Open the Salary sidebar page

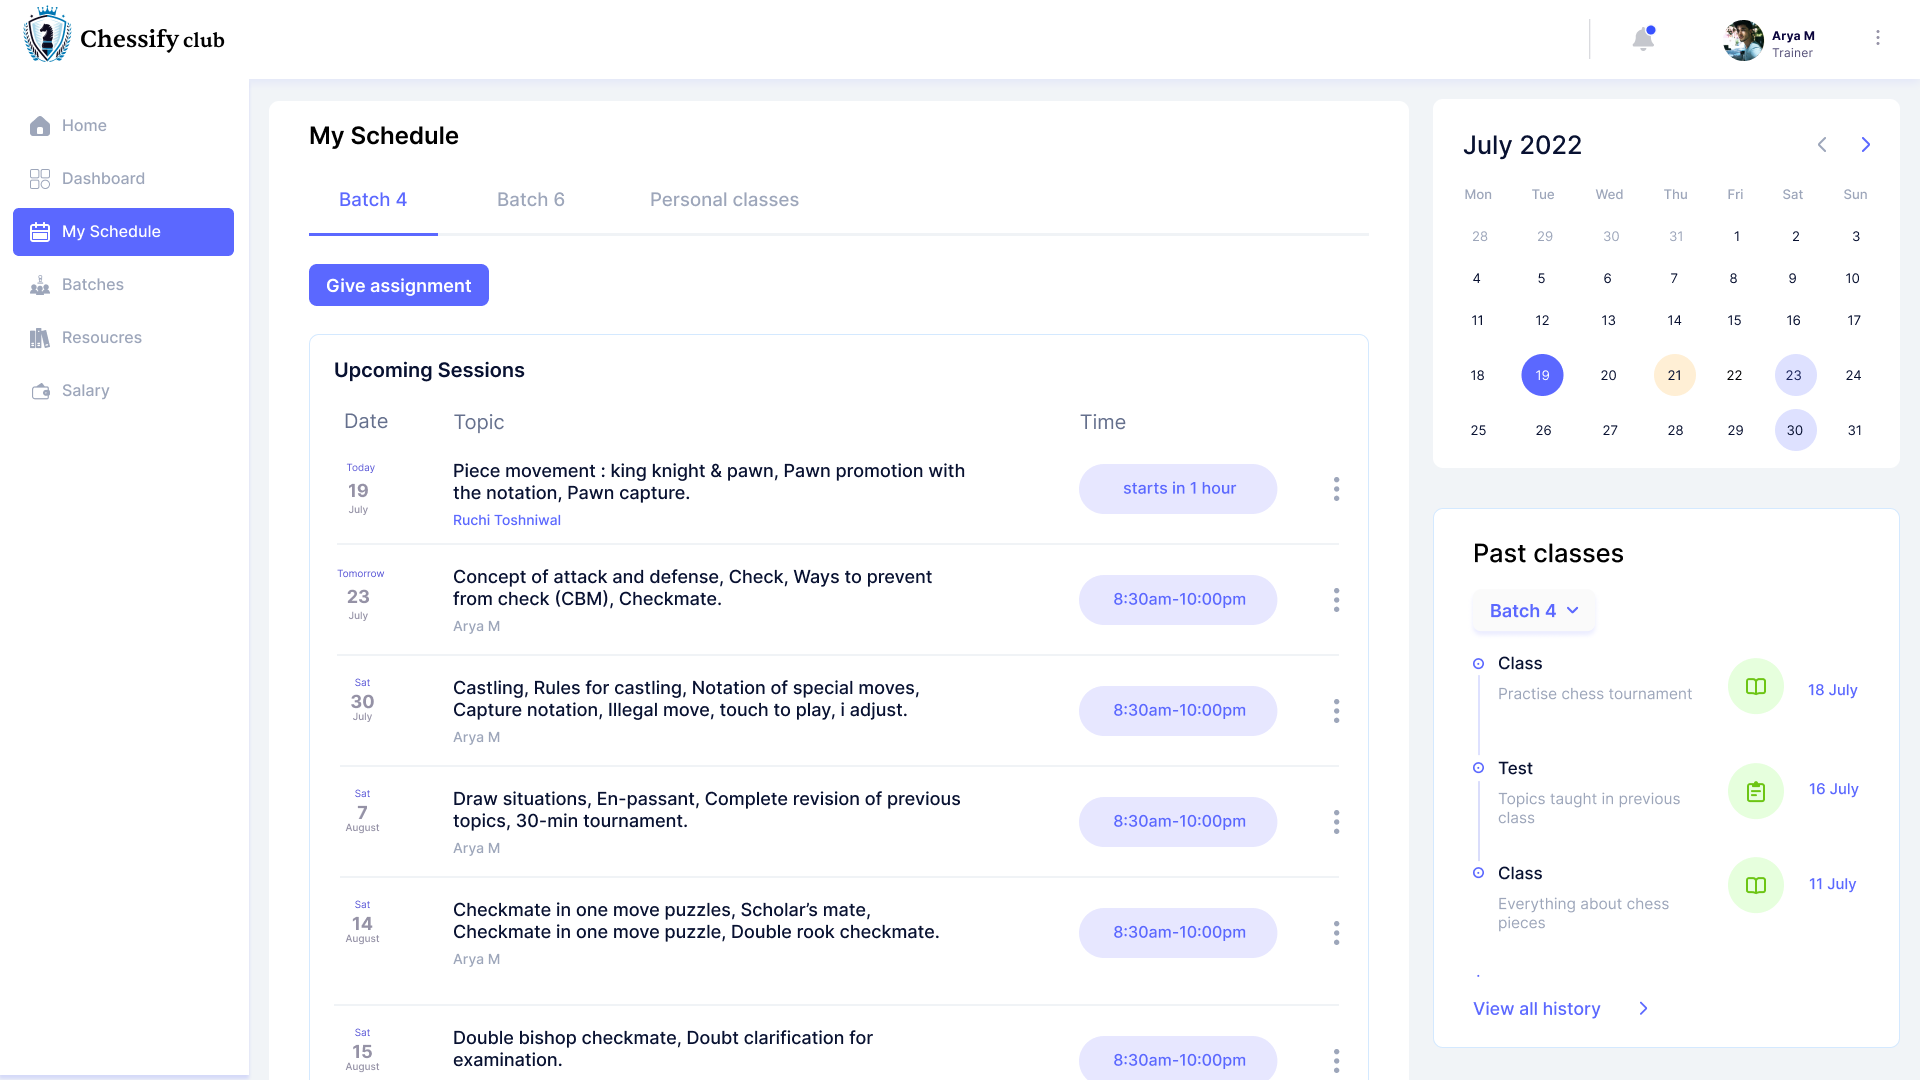click(85, 391)
